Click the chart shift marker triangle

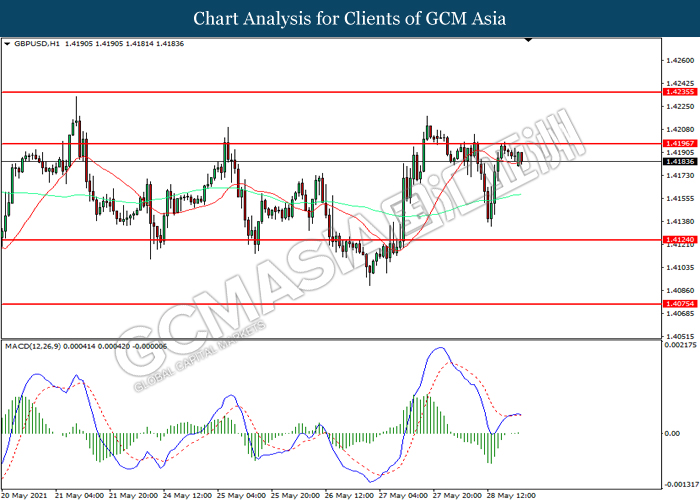pyautogui.click(x=528, y=40)
